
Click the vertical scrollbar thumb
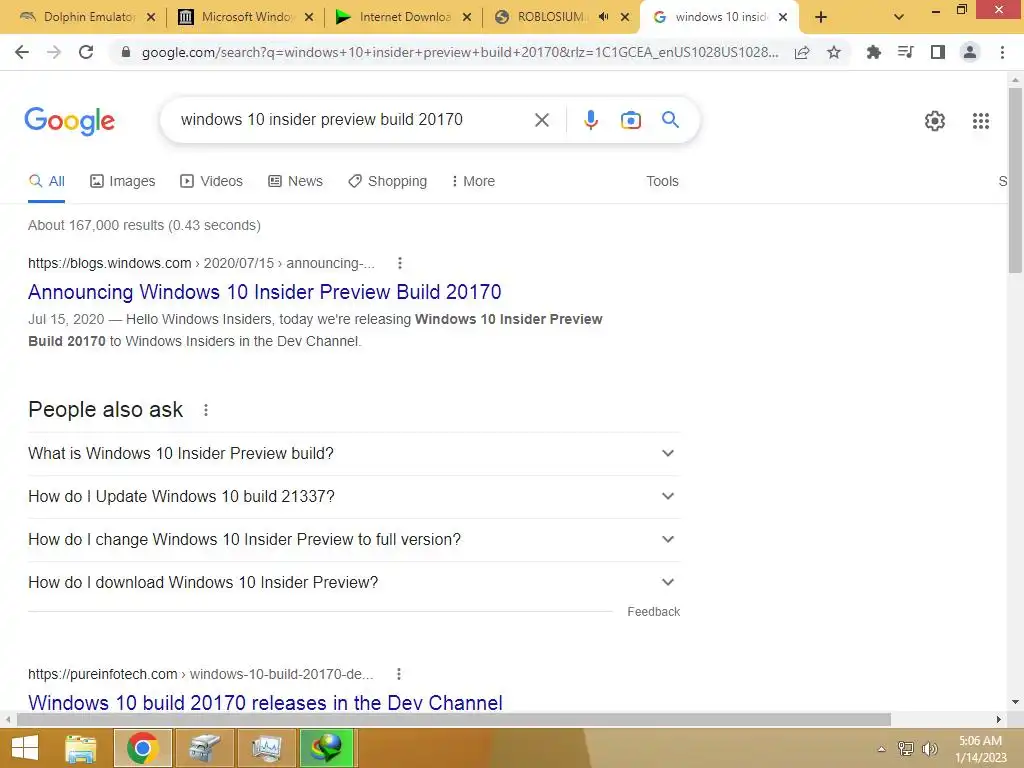[x=1015, y=180]
